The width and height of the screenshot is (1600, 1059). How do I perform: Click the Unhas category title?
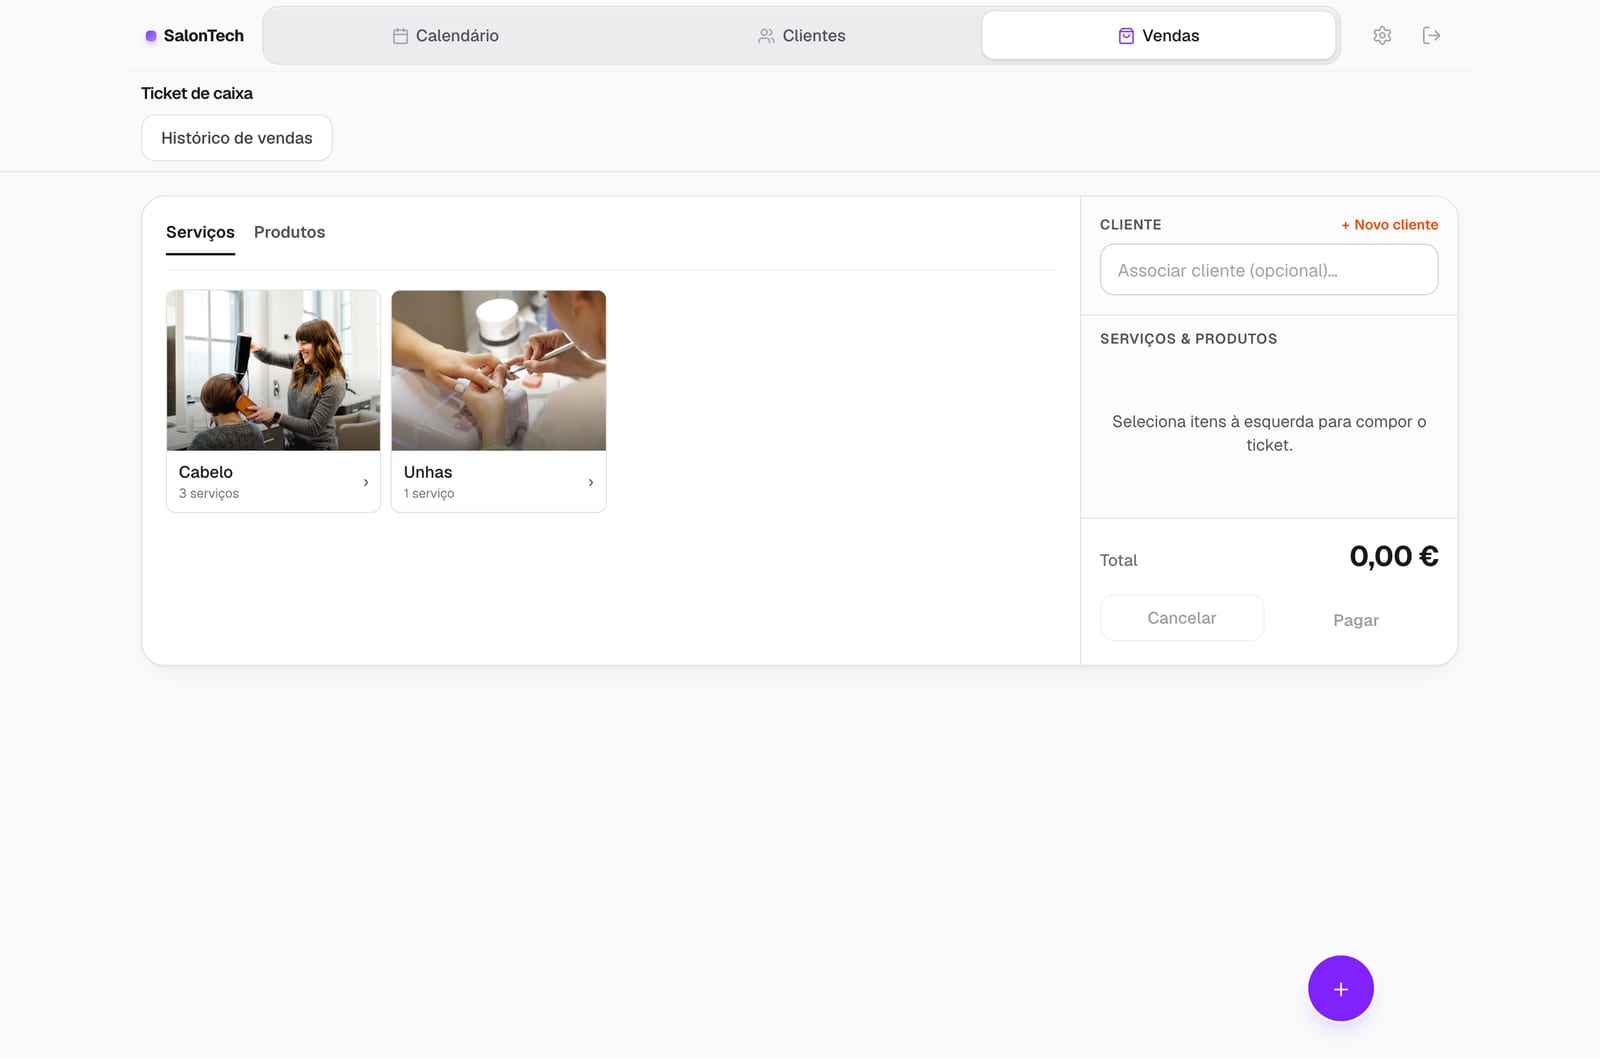pos(428,472)
